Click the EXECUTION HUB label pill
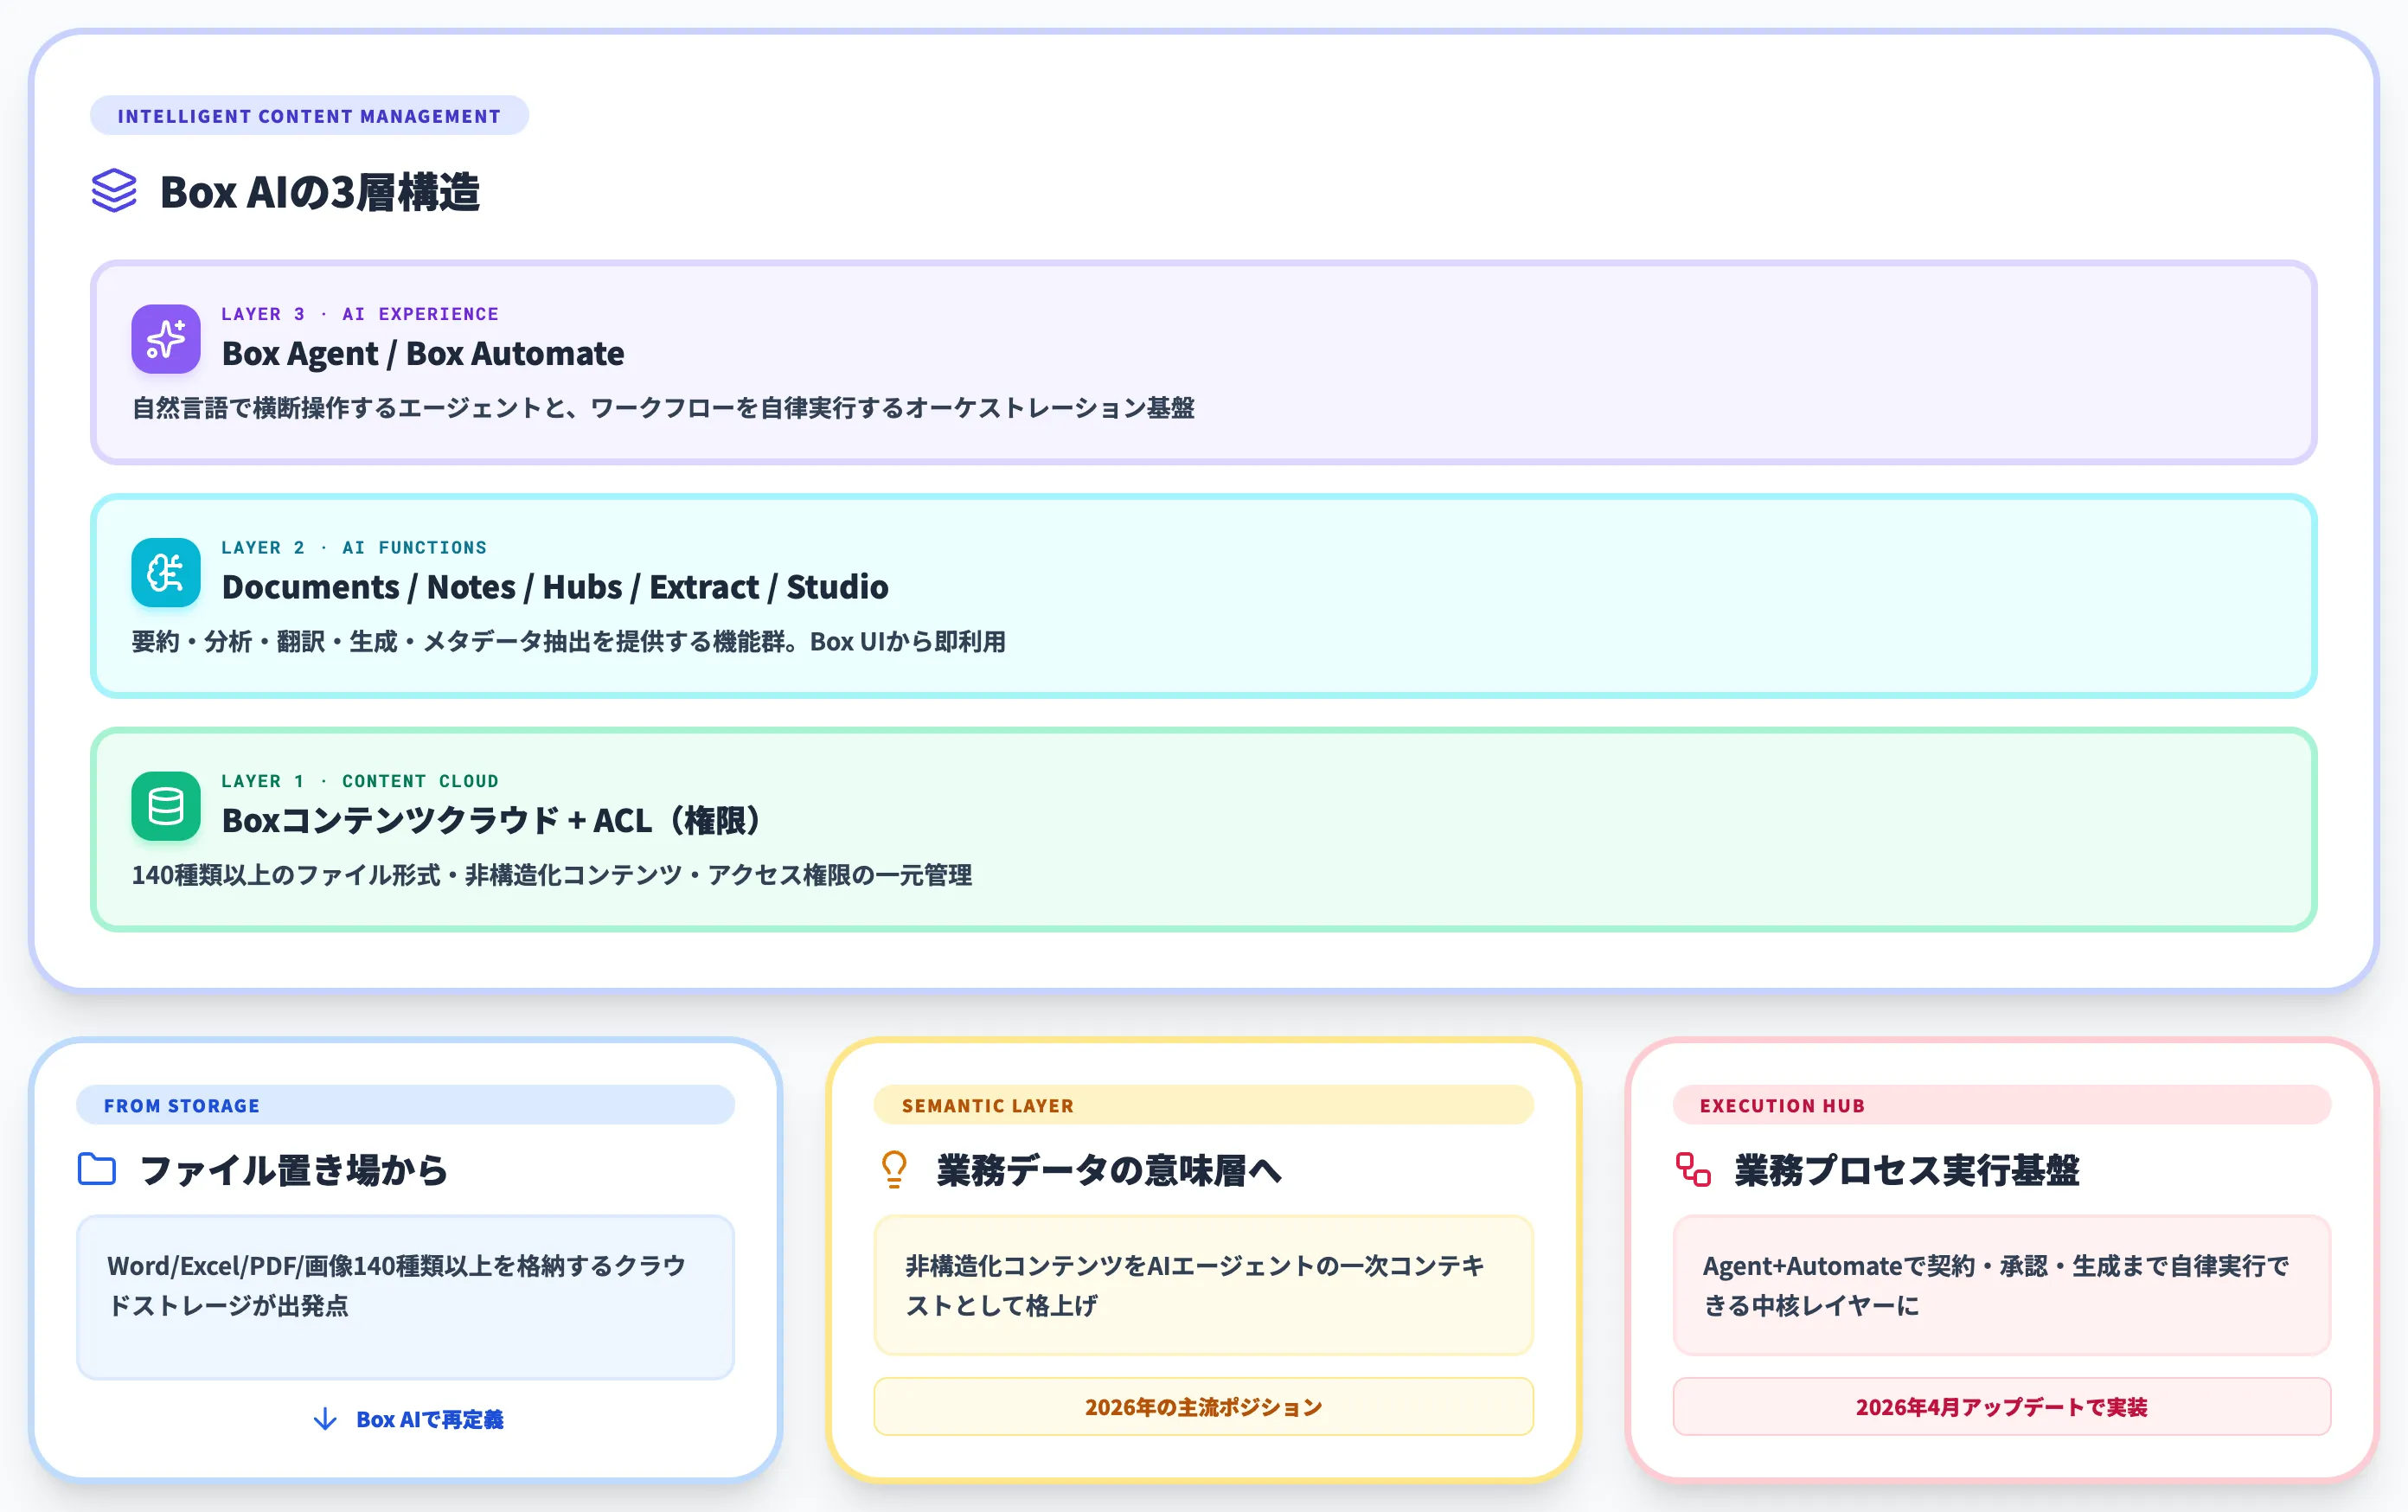This screenshot has height=1512, width=2408. tap(2001, 1105)
